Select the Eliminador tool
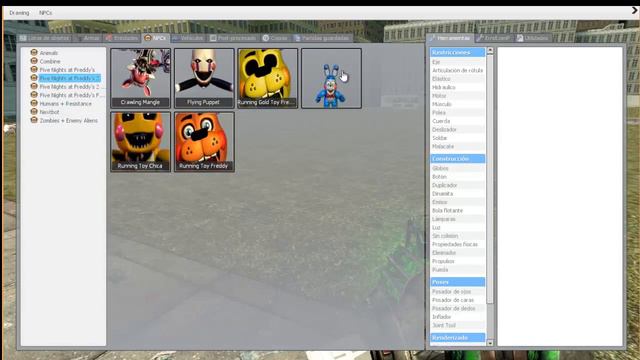This screenshot has height=360, width=640. click(x=458, y=253)
